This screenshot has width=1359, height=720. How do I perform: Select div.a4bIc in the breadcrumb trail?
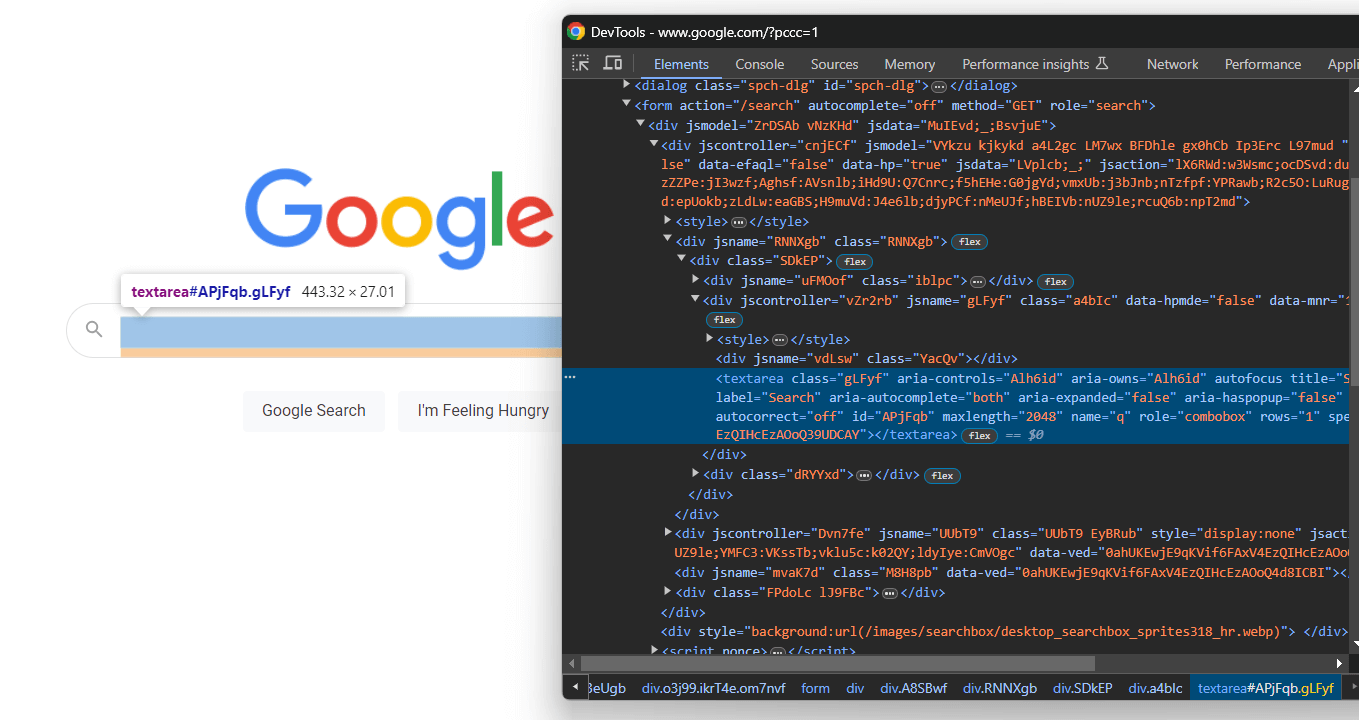tap(1155, 688)
